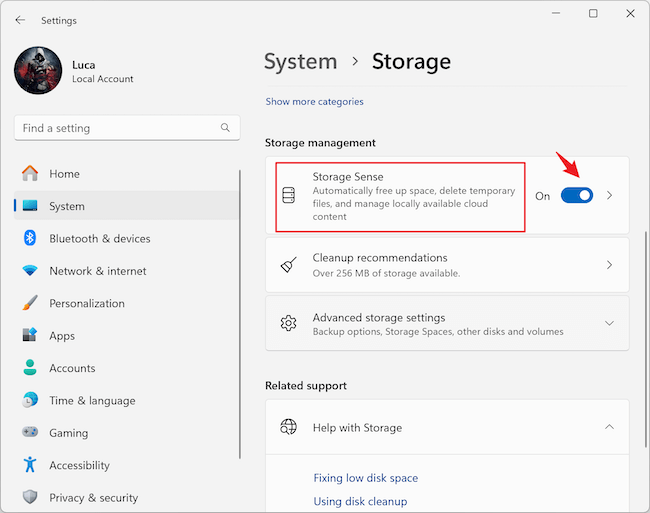Click the magnifier search icon

[225, 128]
